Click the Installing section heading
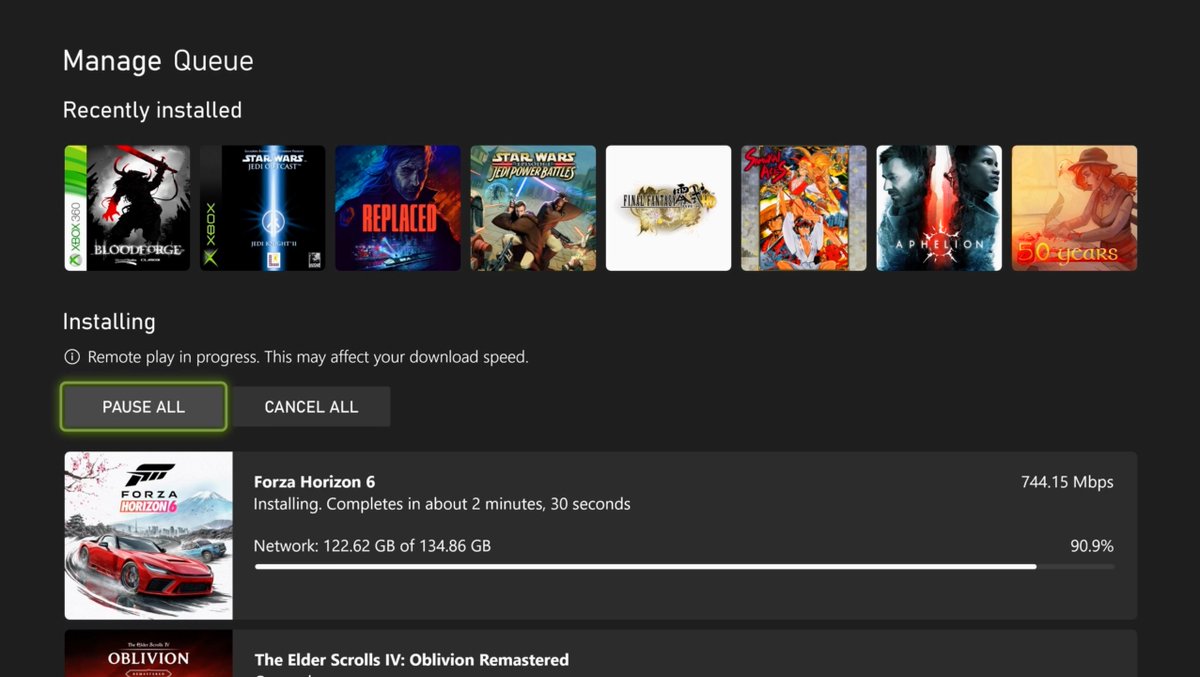Viewport: 1200px width, 677px height. [x=109, y=322]
